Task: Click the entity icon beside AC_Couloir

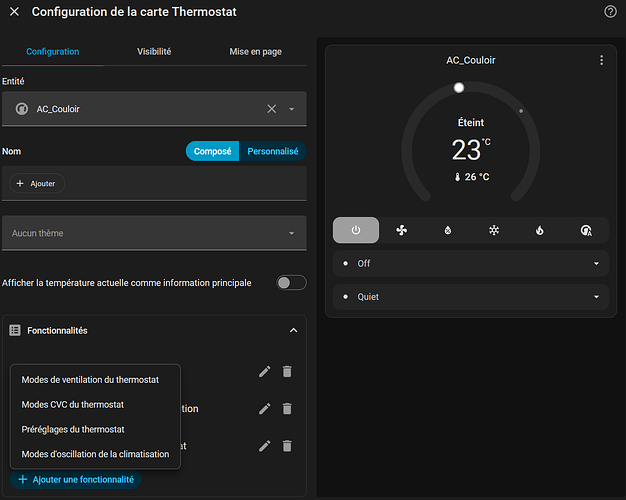Action: click(x=22, y=109)
